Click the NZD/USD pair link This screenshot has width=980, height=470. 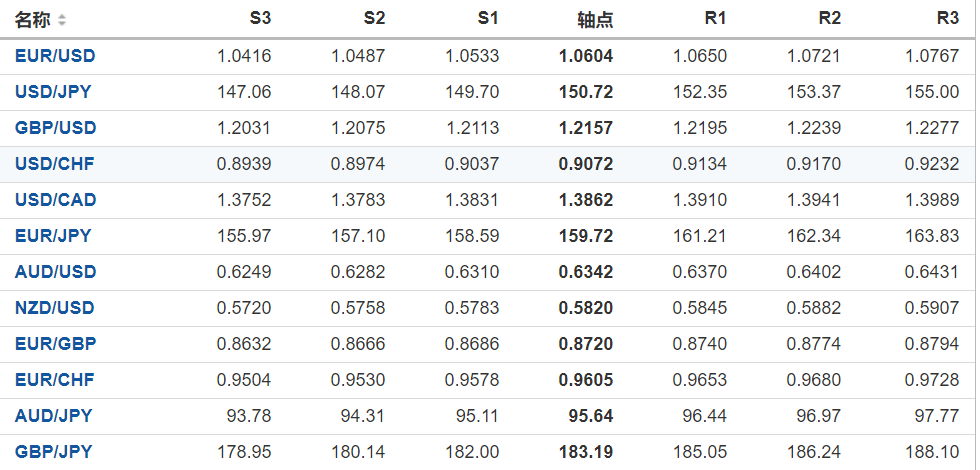55,308
